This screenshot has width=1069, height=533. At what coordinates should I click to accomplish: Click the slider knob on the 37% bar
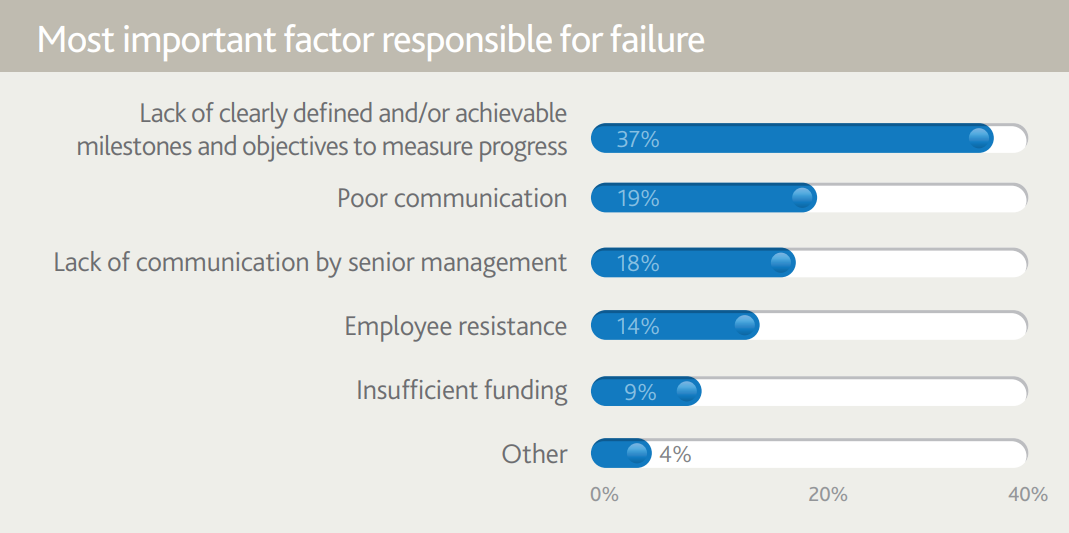(x=980, y=139)
